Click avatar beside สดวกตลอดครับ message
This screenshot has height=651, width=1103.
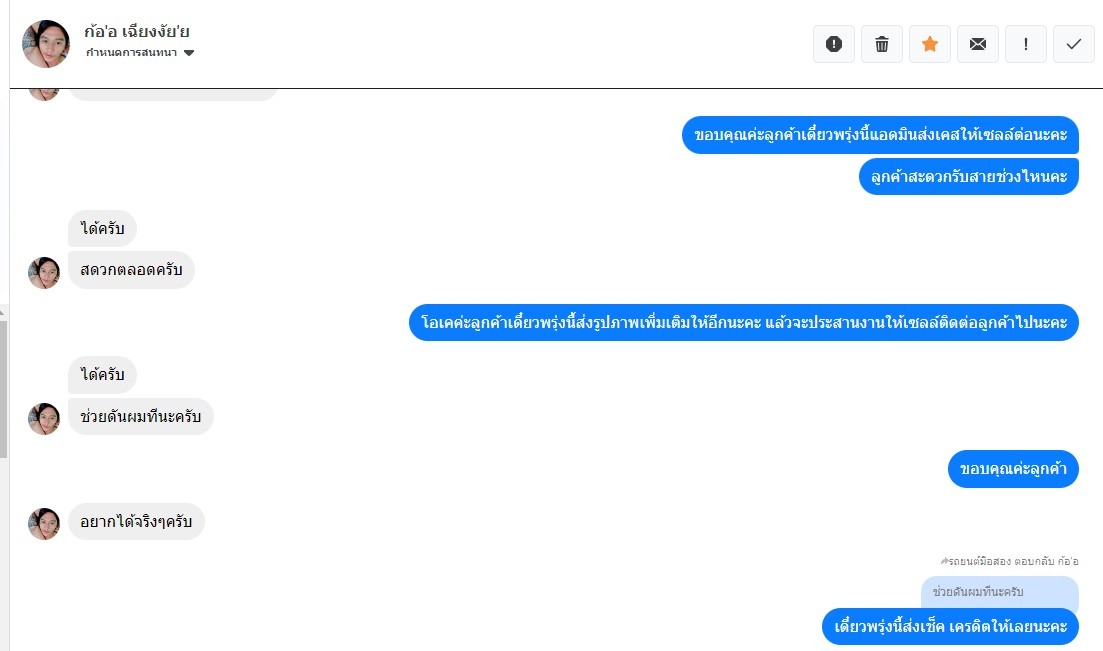coord(44,272)
